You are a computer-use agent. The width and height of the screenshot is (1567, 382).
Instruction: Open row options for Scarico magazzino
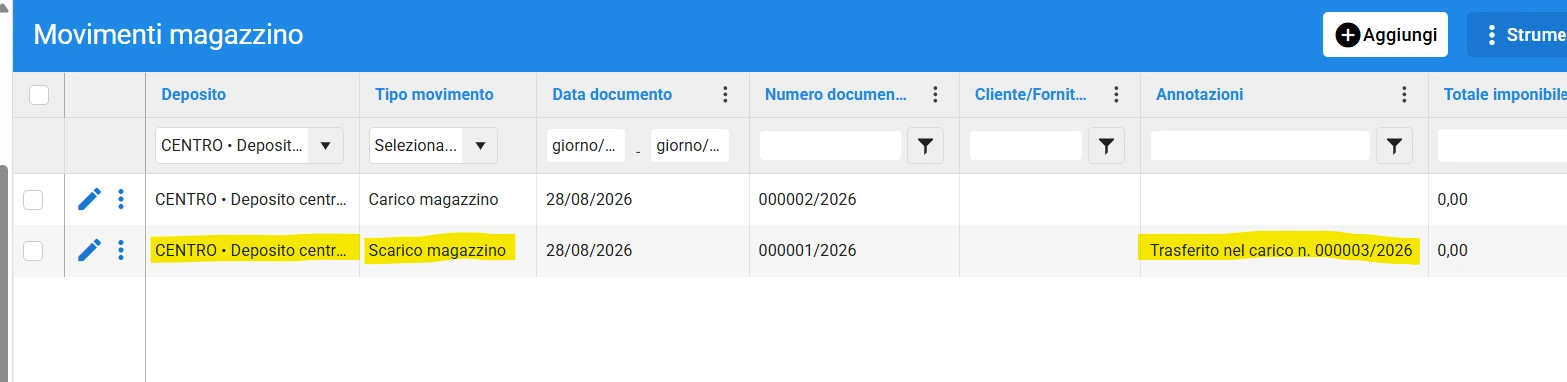coord(121,250)
